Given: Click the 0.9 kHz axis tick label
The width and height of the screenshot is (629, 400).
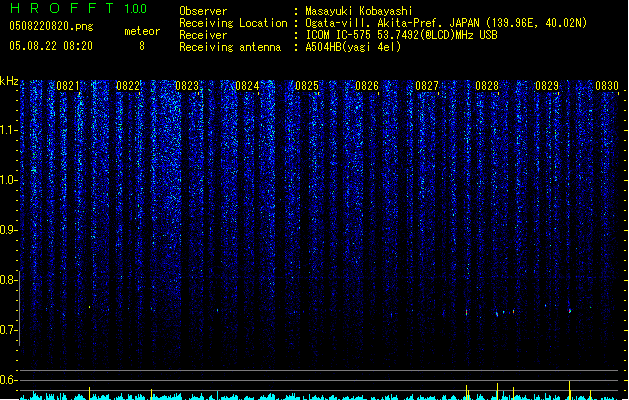Looking at the screenshot, I should (8, 230).
